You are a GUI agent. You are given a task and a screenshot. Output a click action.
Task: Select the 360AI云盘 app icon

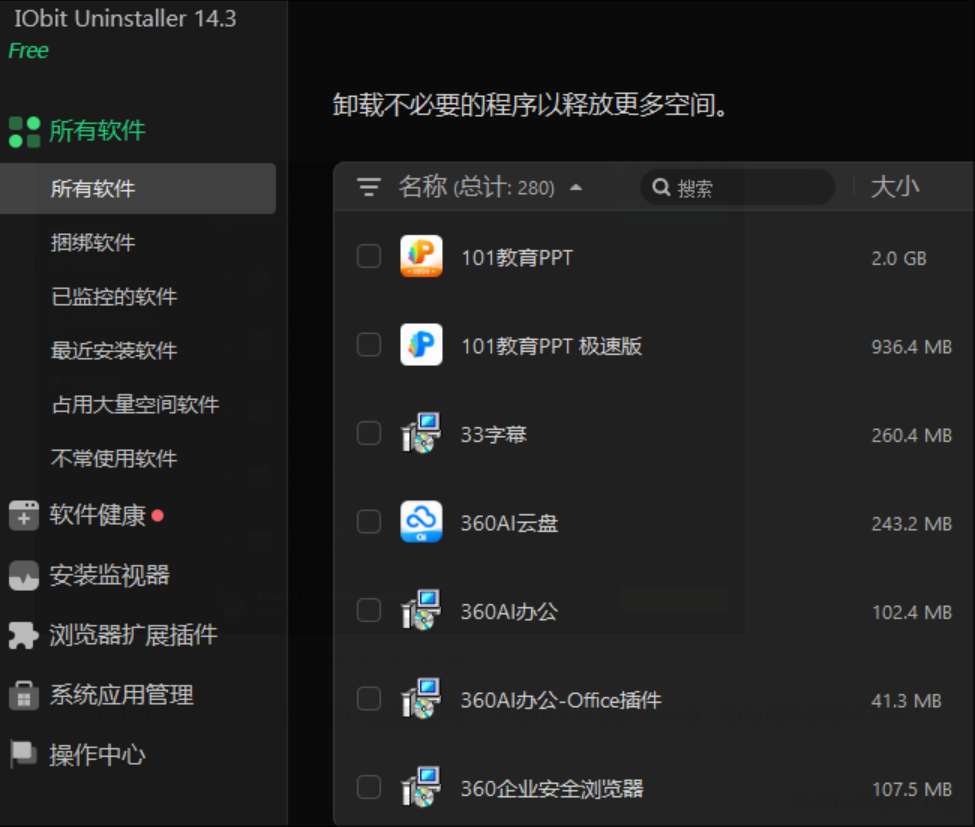point(421,522)
